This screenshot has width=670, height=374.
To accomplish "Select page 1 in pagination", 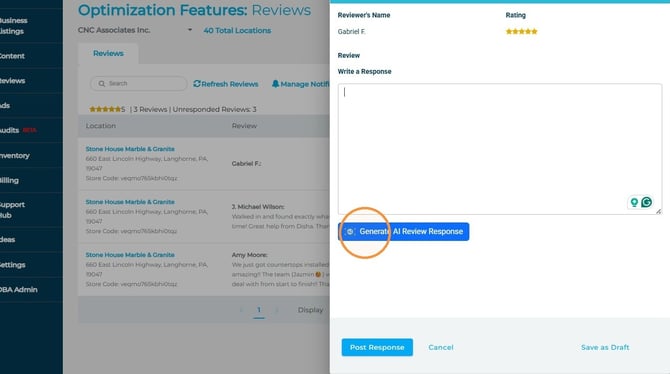I will coord(259,310).
